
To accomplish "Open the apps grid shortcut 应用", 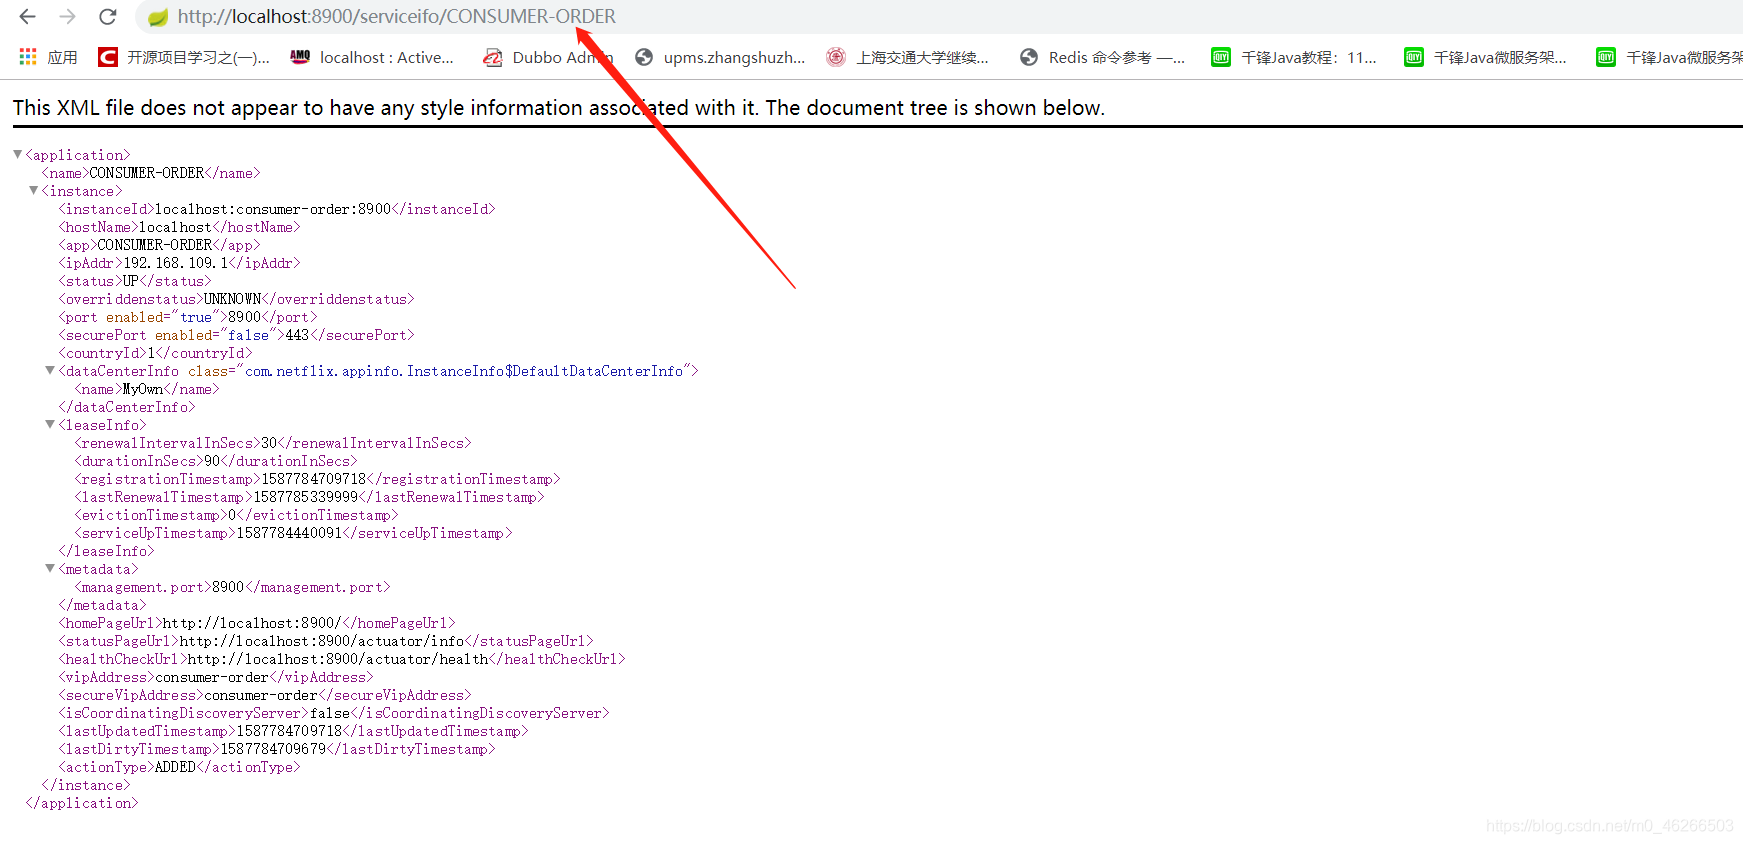I will [48, 58].
